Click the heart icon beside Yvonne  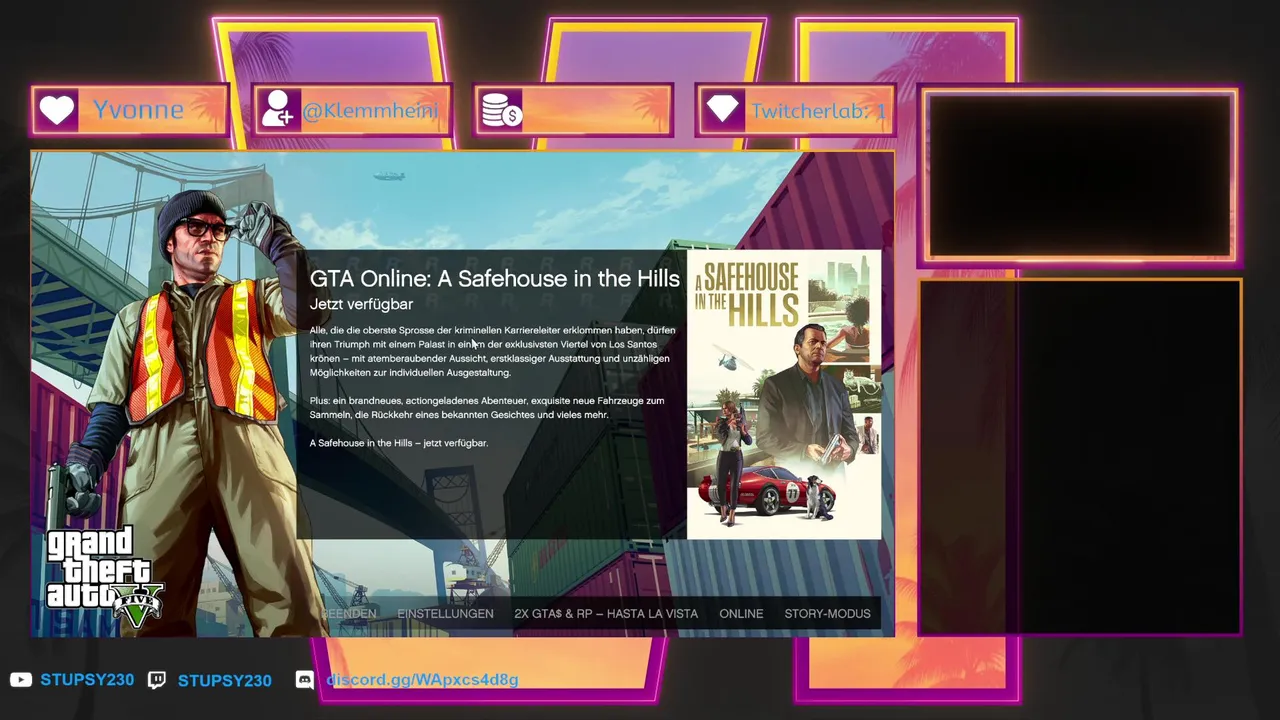click(x=58, y=110)
